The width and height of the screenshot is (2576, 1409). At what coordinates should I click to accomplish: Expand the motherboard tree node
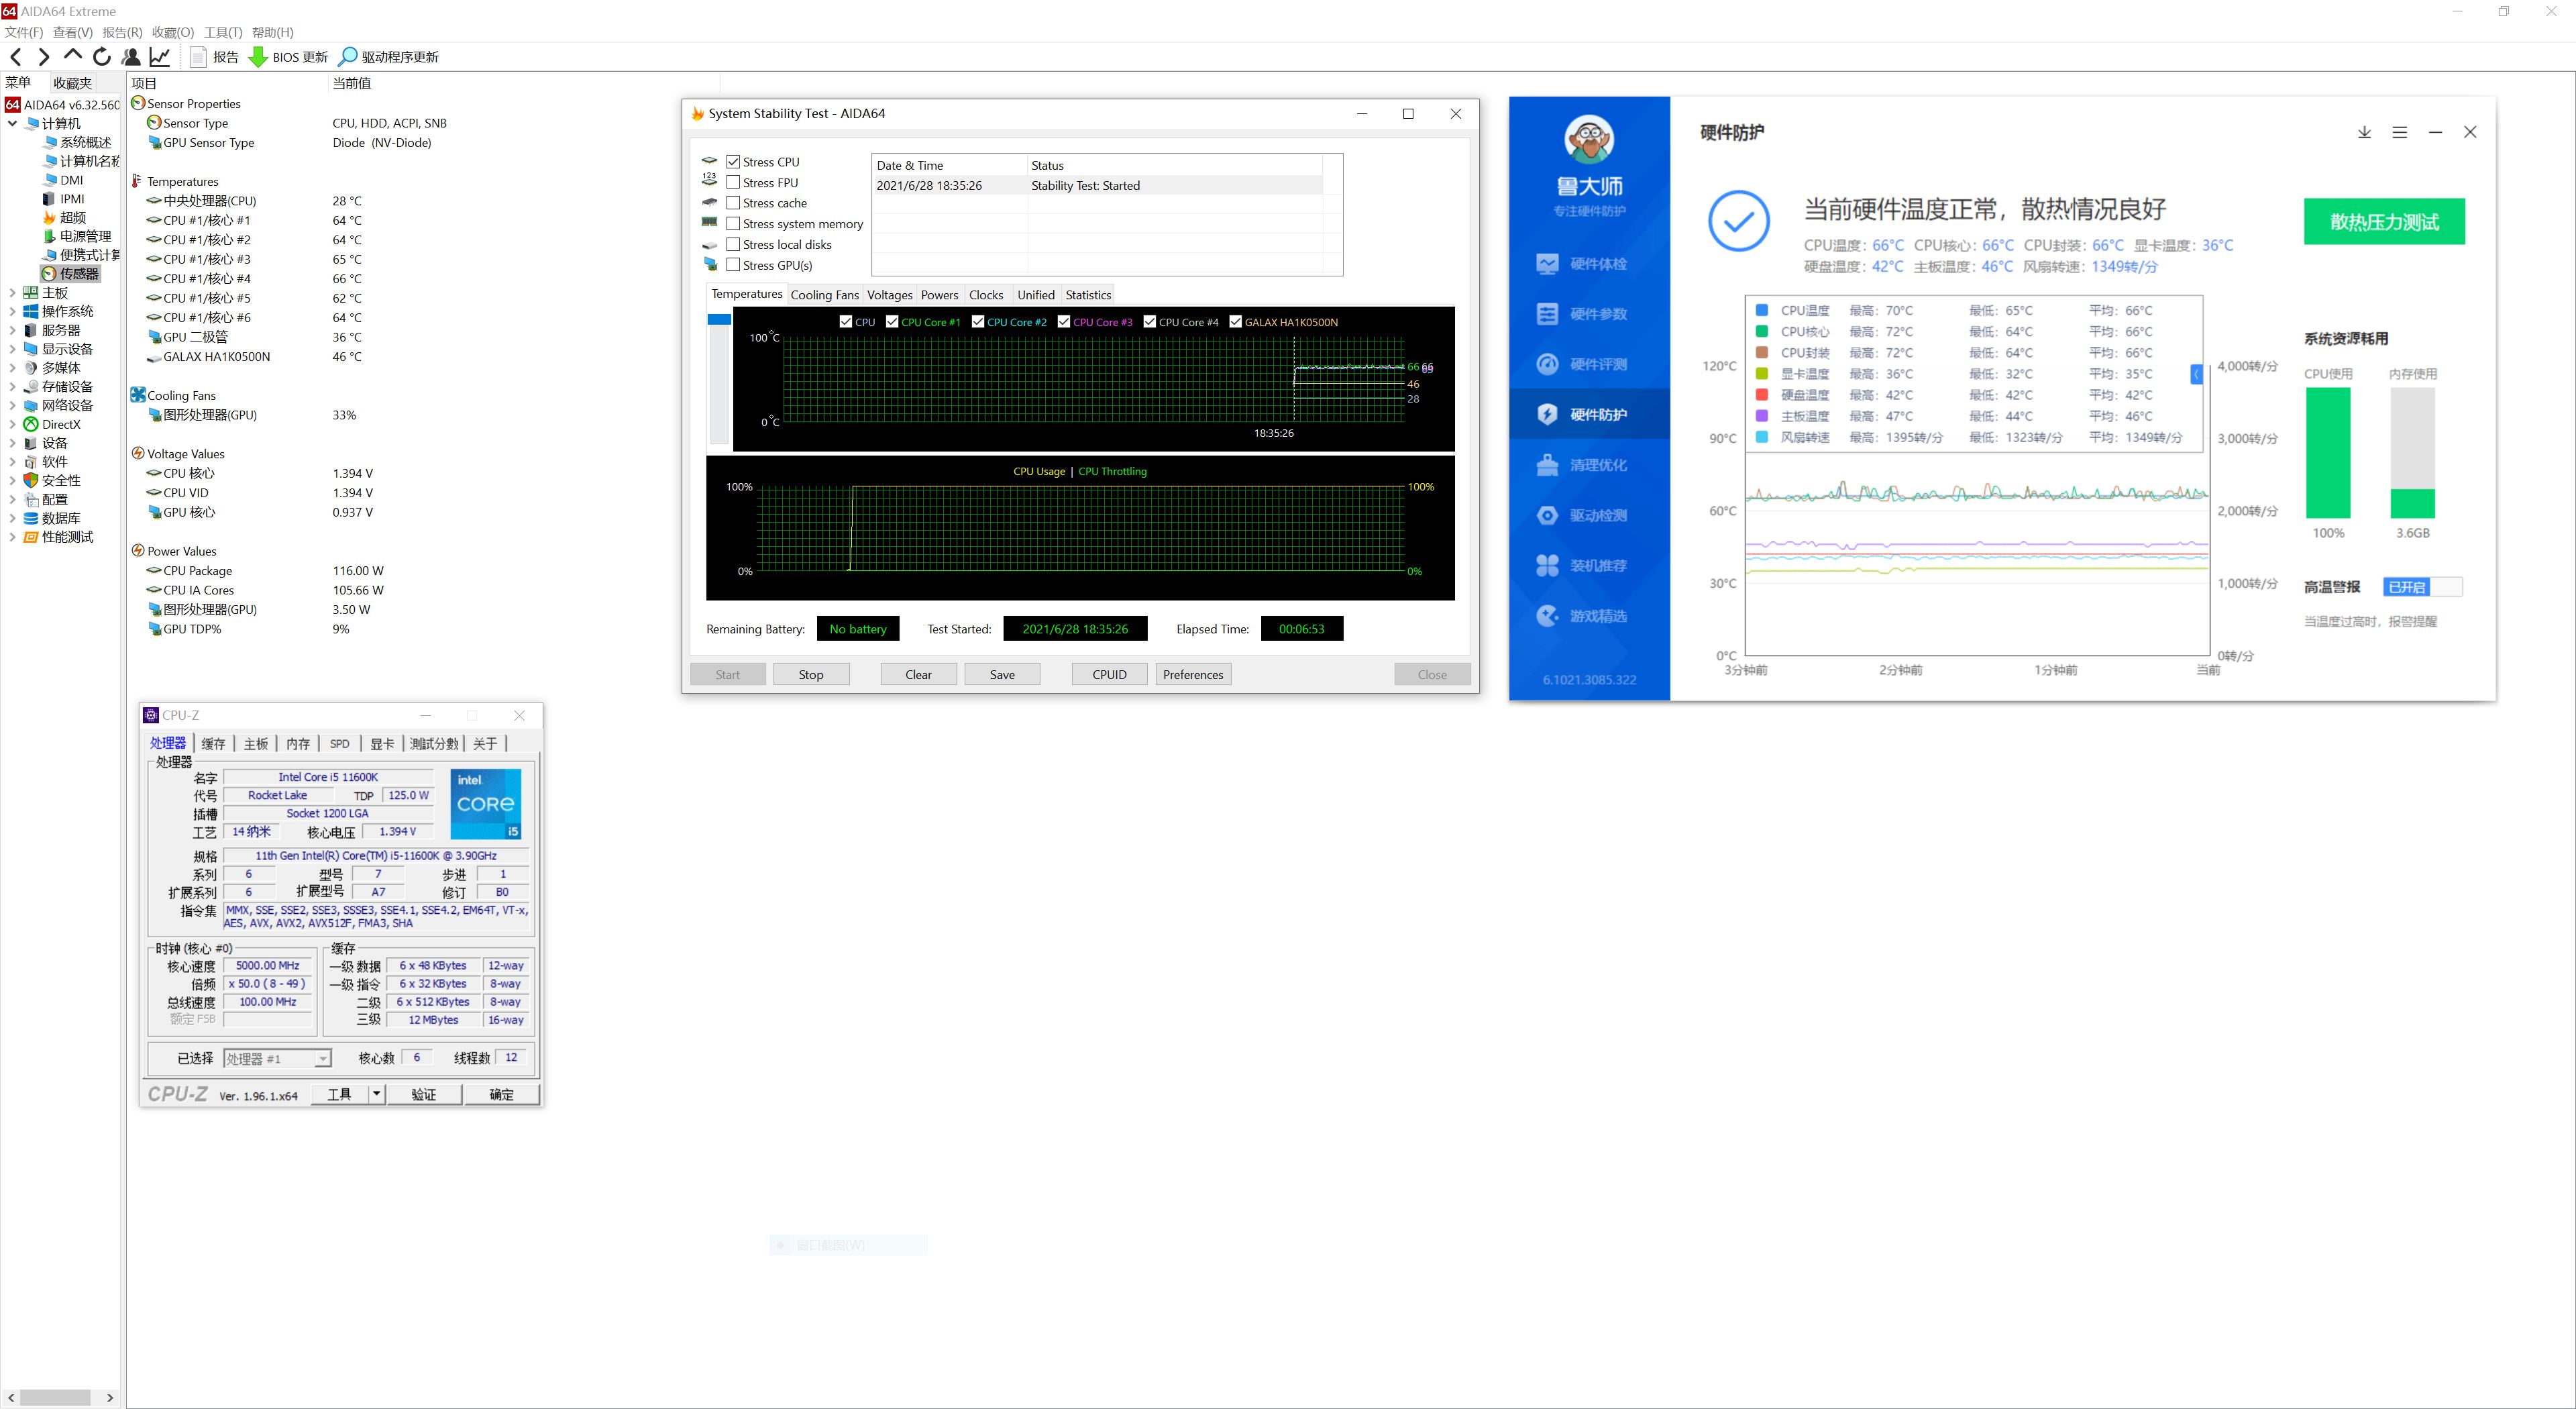[x=12, y=293]
